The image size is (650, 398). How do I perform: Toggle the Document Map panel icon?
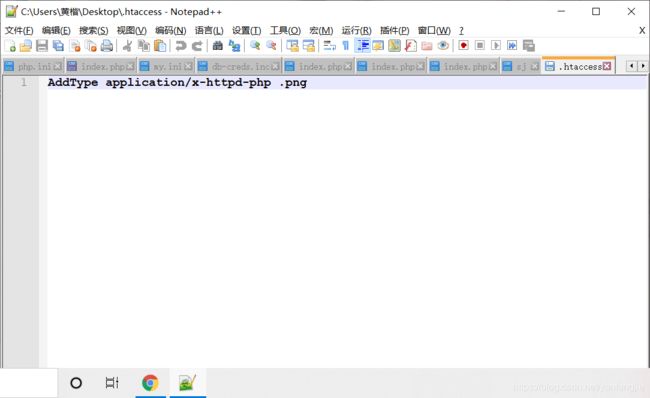(x=394, y=46)
